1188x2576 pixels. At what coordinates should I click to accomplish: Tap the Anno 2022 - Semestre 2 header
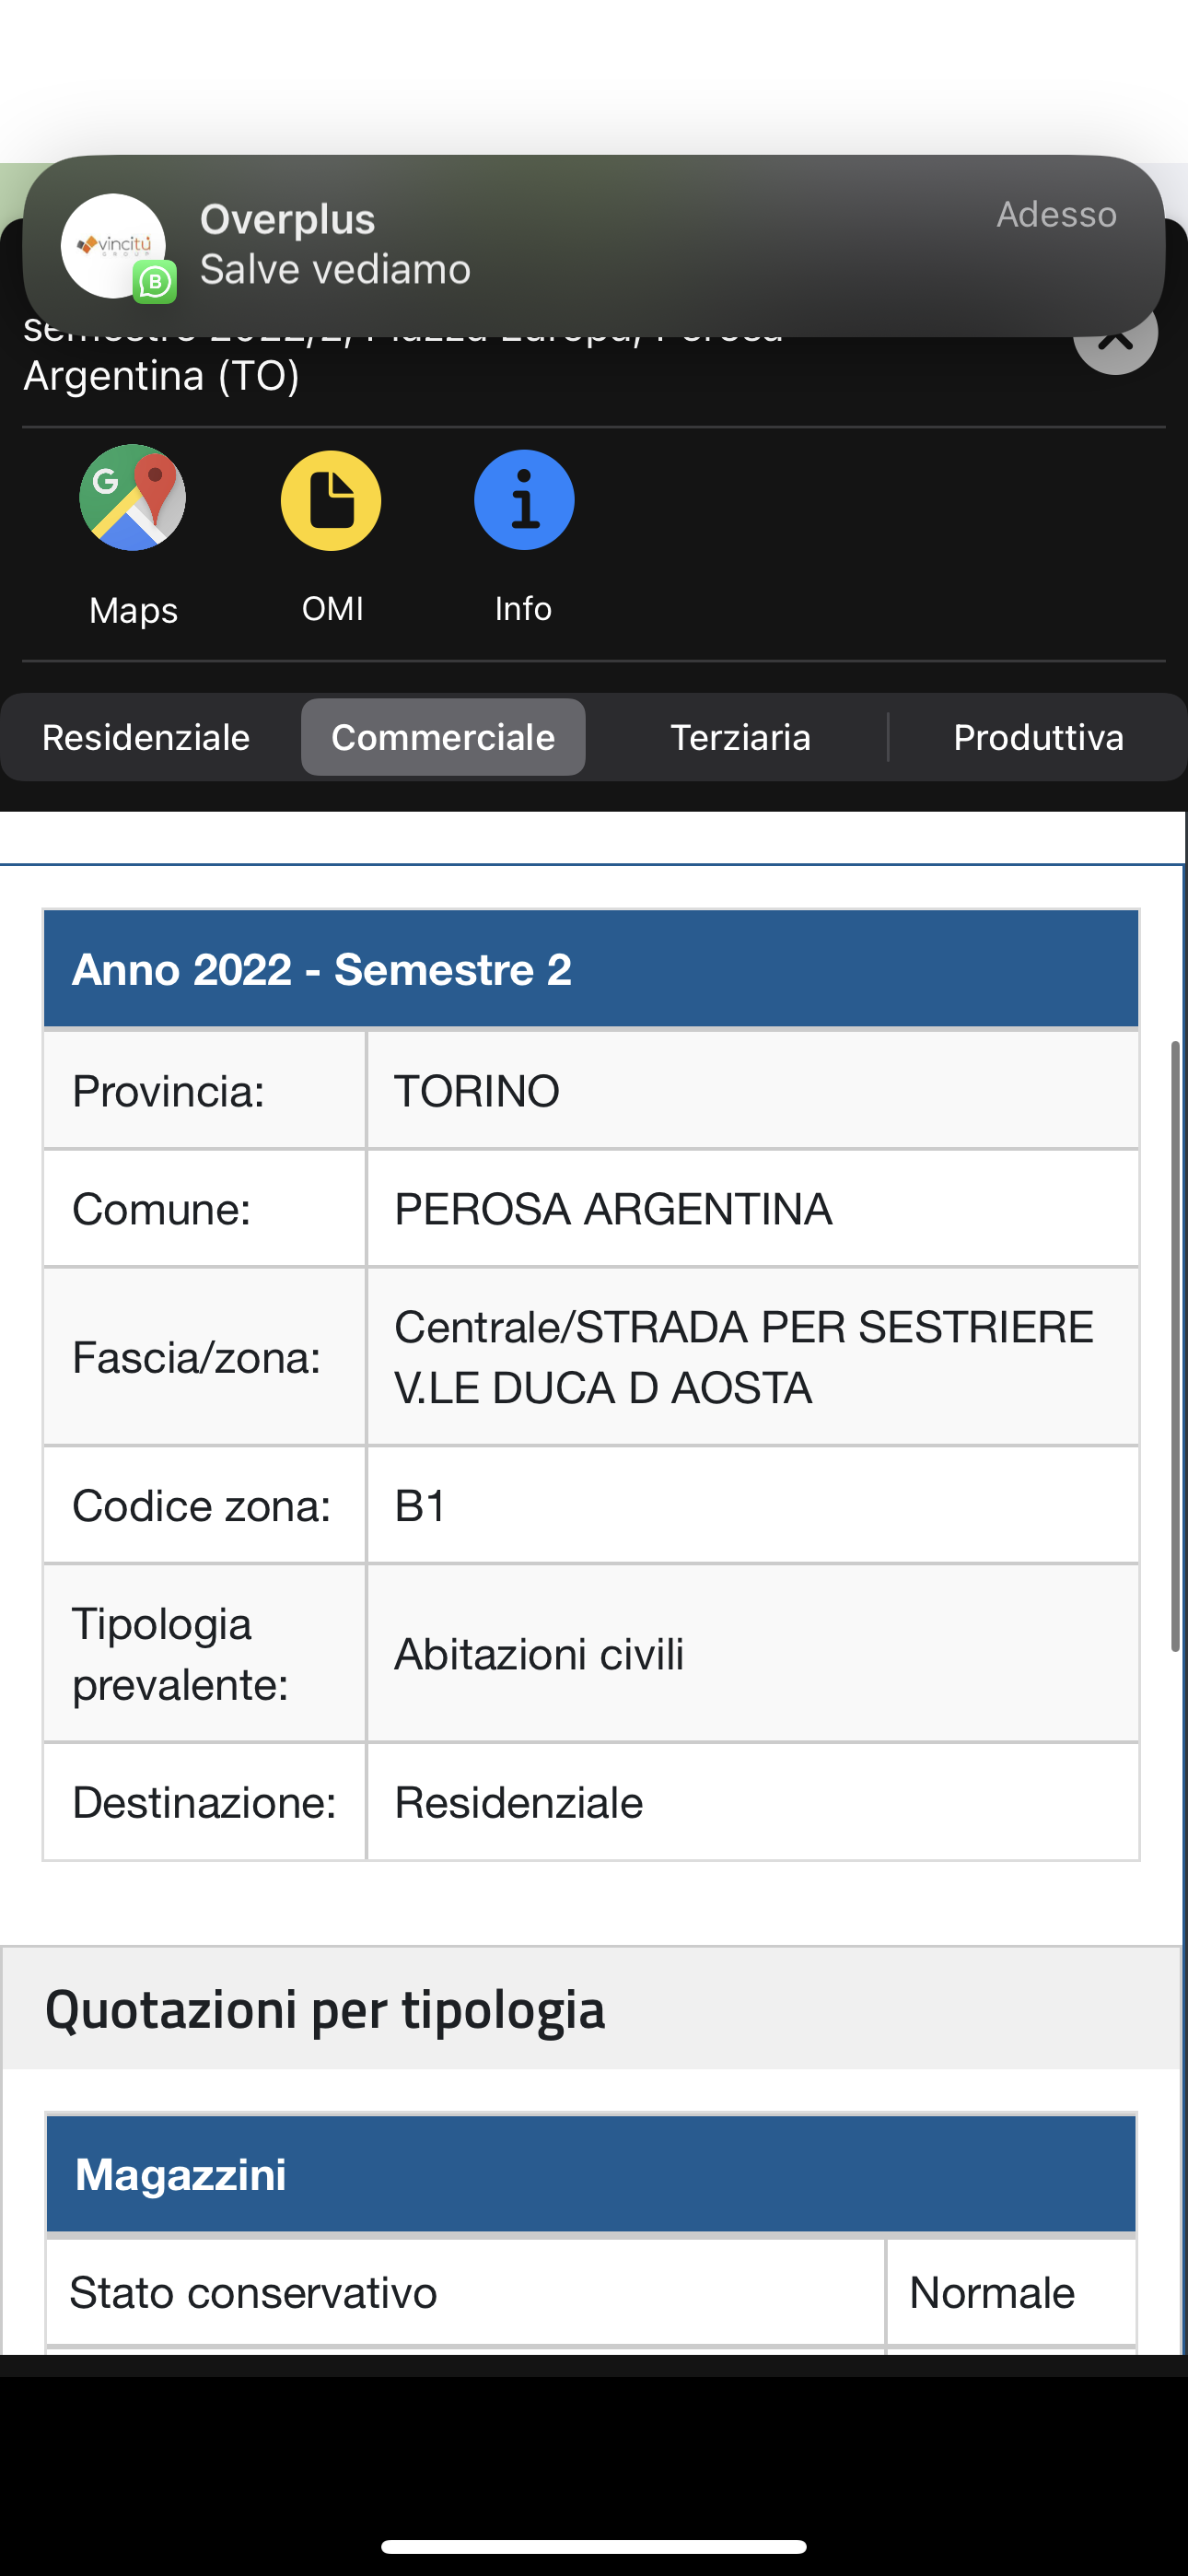[591, 969]
